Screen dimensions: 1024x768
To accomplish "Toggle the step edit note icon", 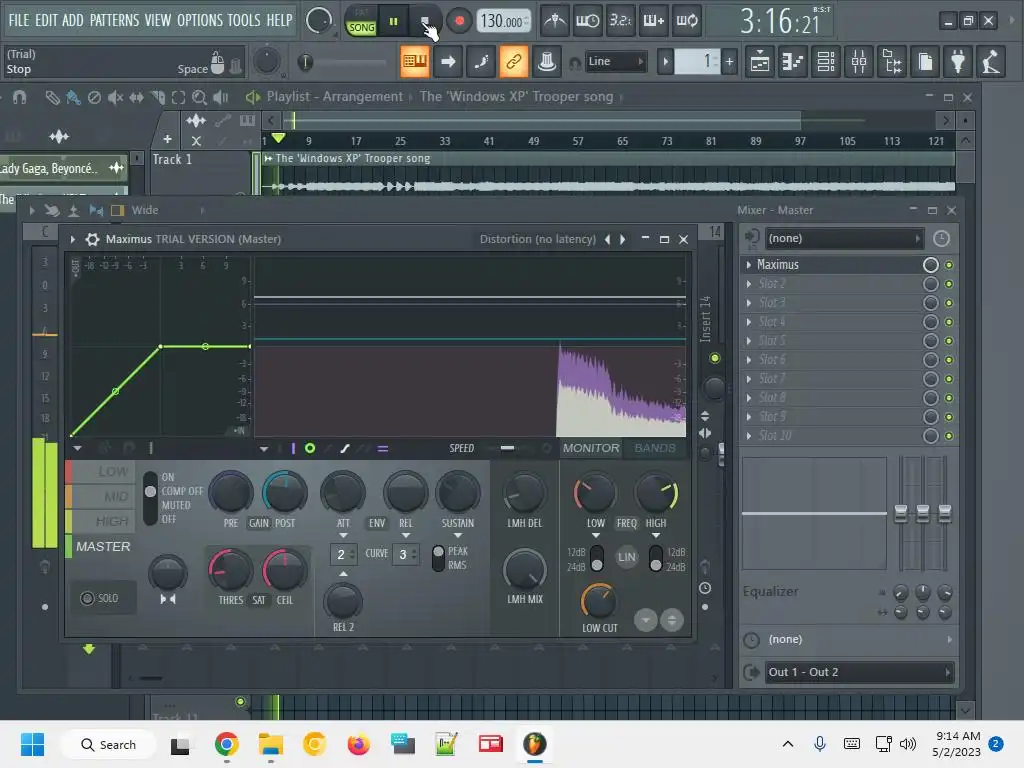I will tap(481, 61).
